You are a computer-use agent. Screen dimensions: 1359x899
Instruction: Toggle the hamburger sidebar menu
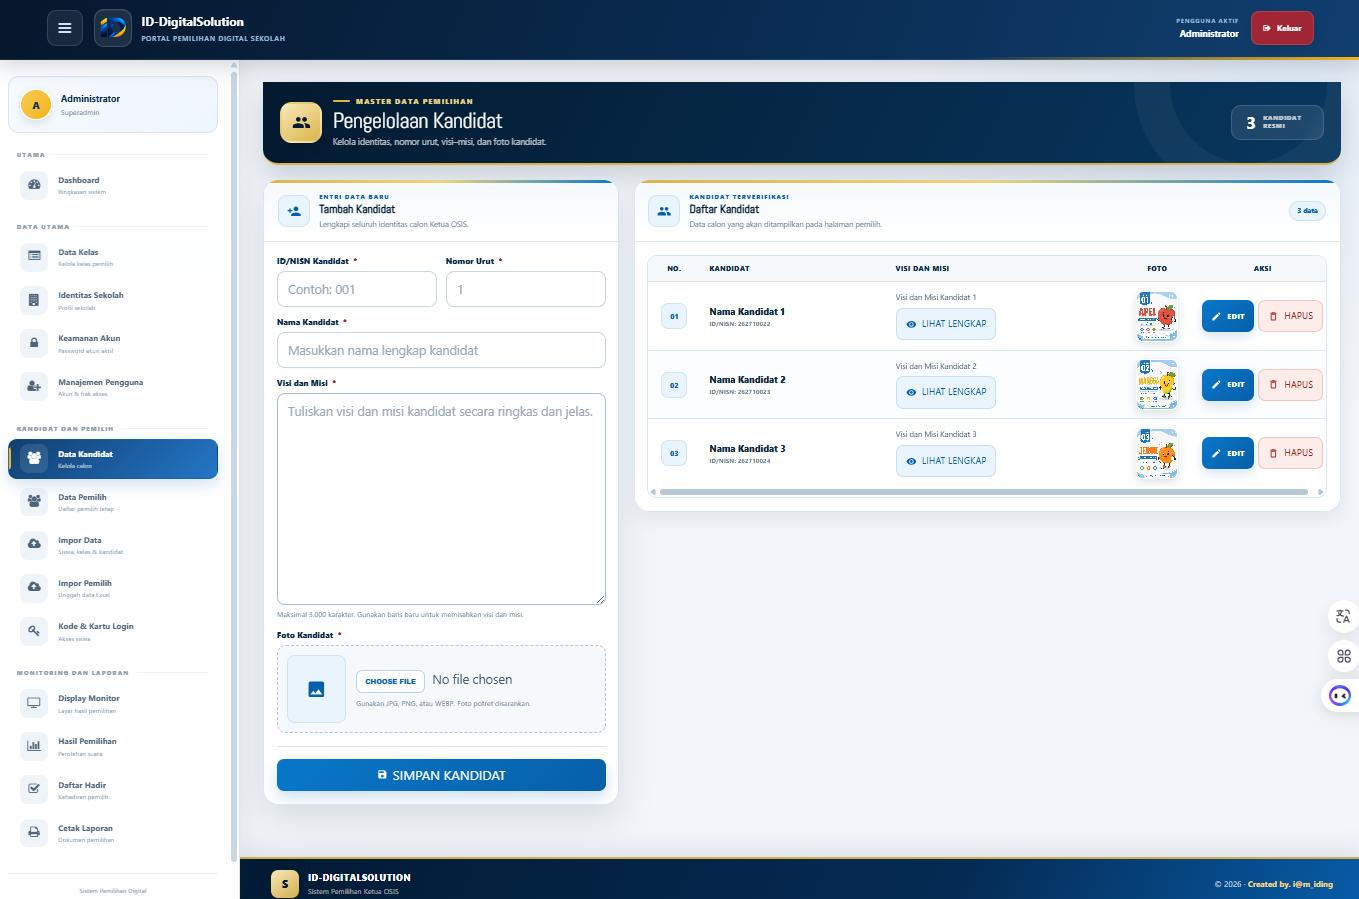tap(65, 28)
